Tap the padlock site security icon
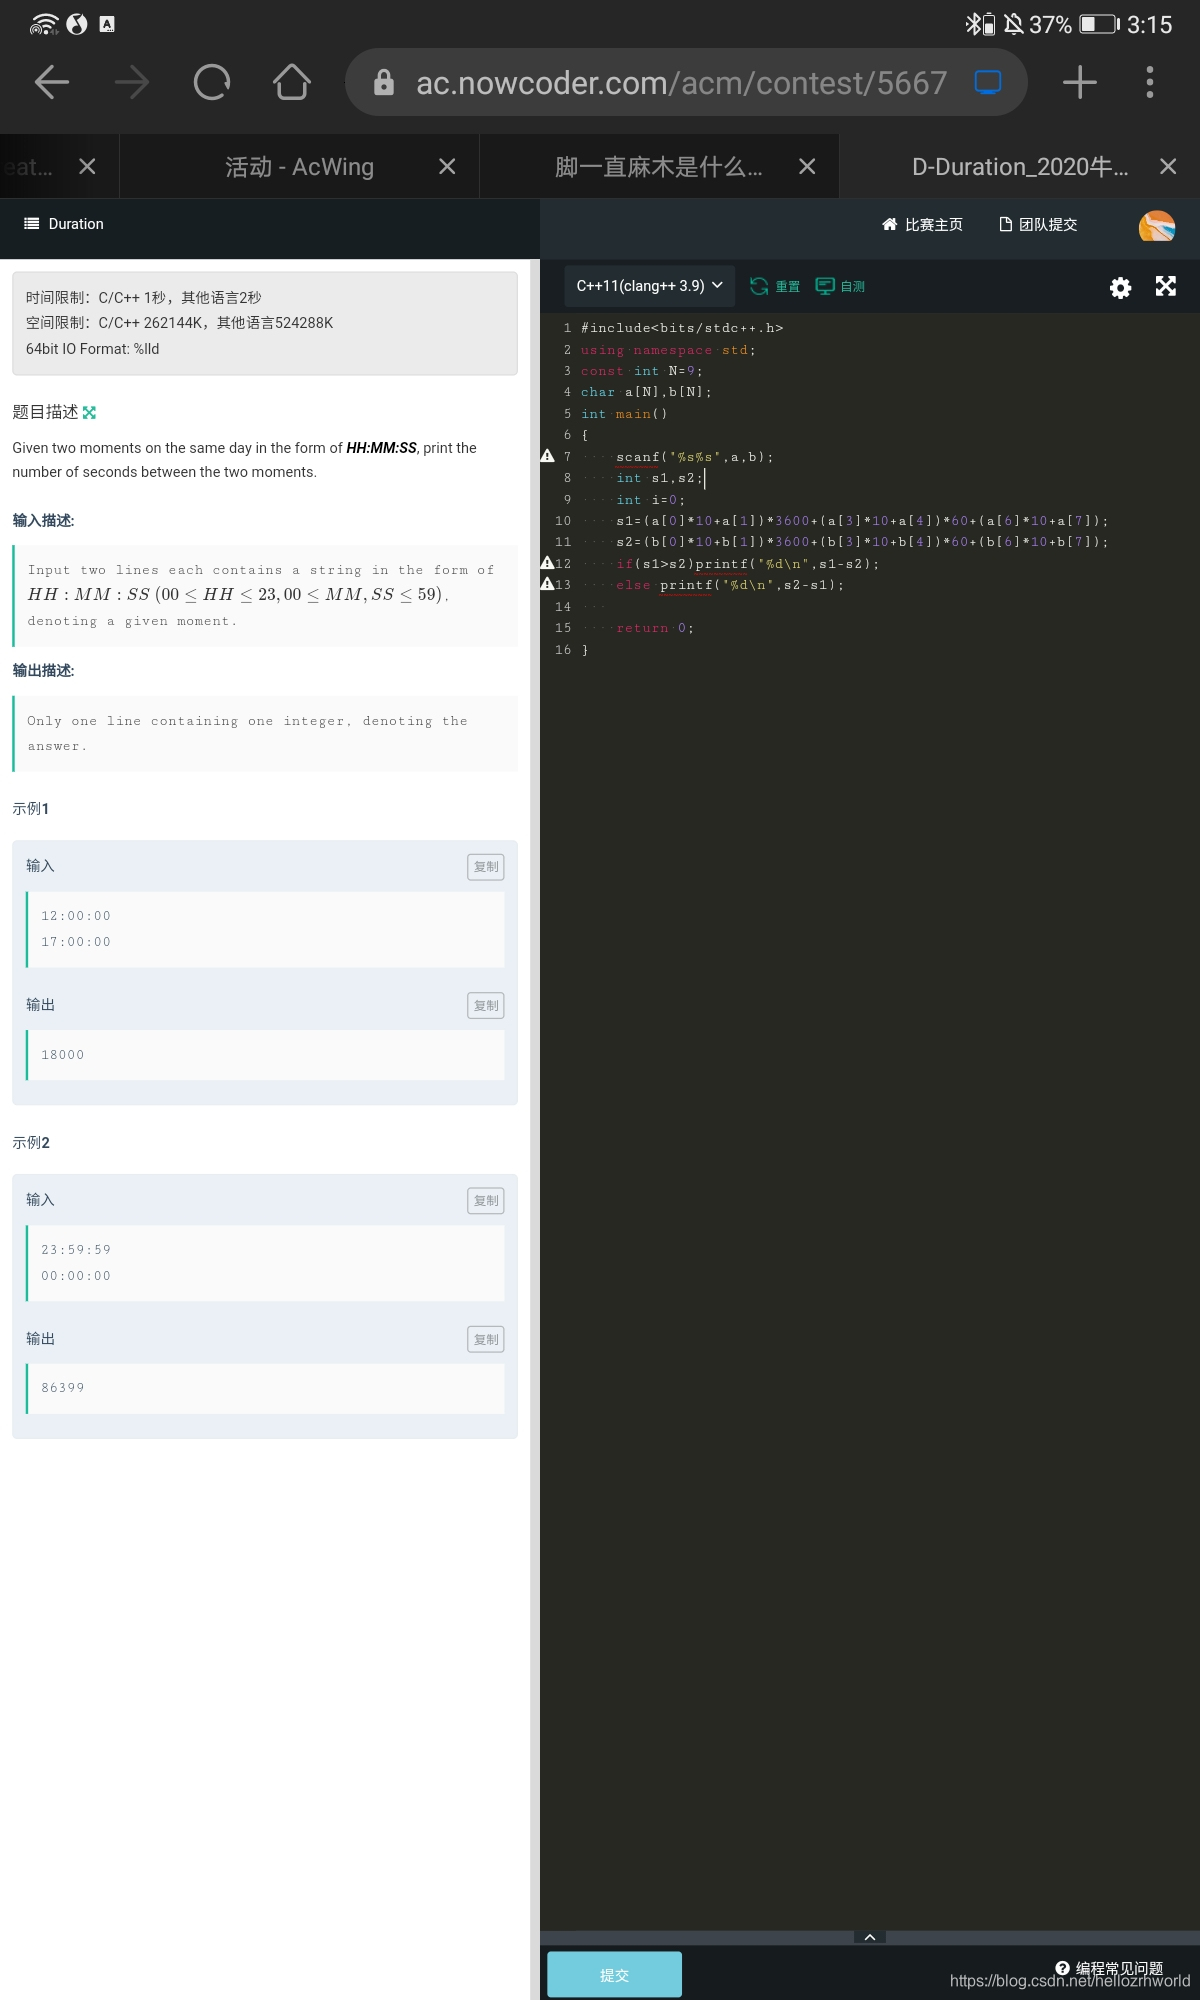 point(384,83)
